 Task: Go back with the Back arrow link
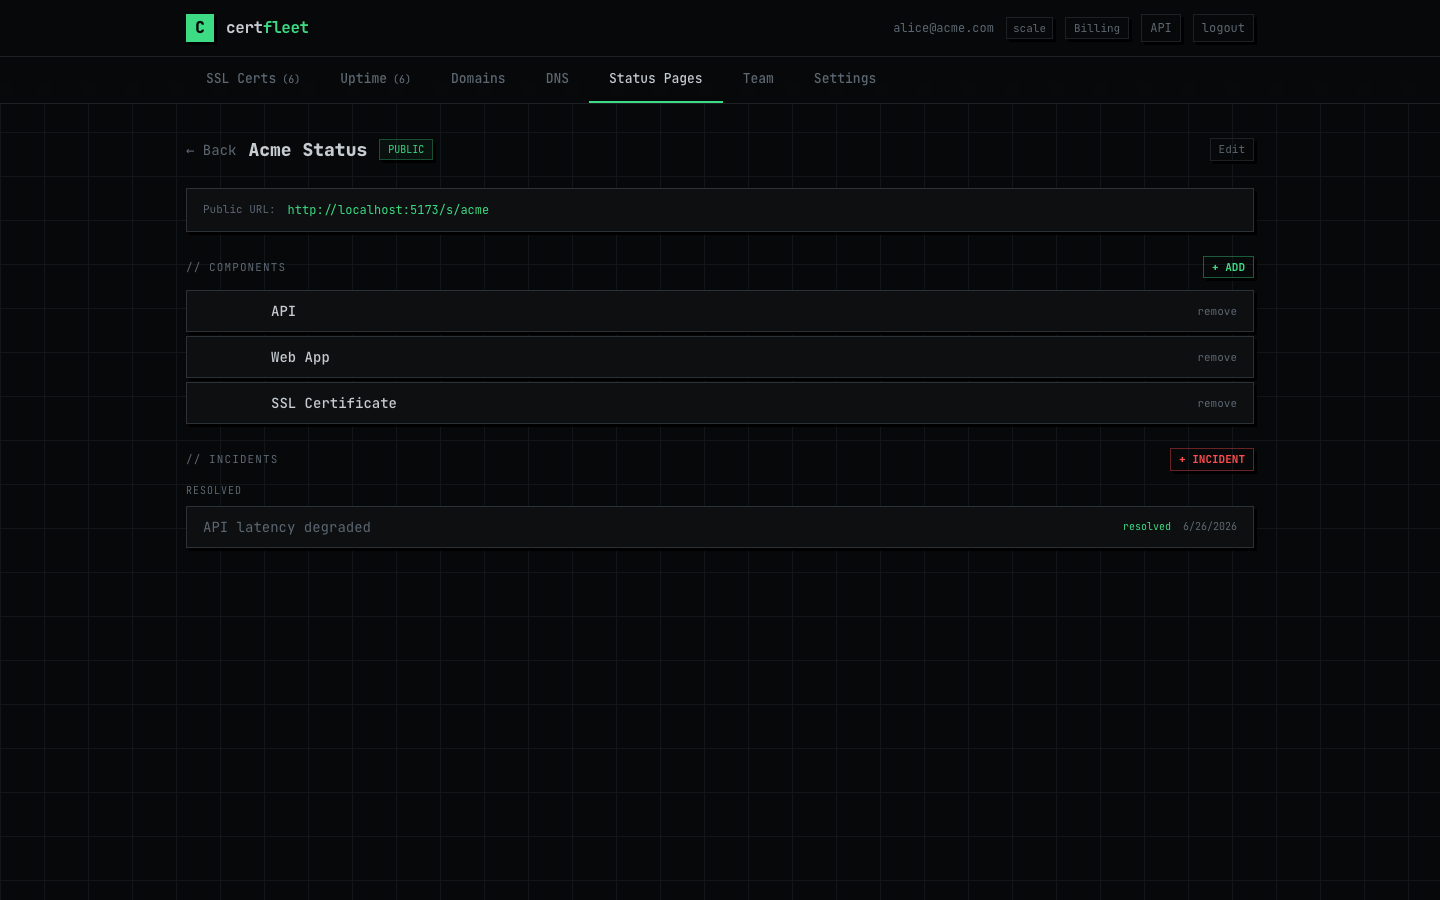pos(211,150)
